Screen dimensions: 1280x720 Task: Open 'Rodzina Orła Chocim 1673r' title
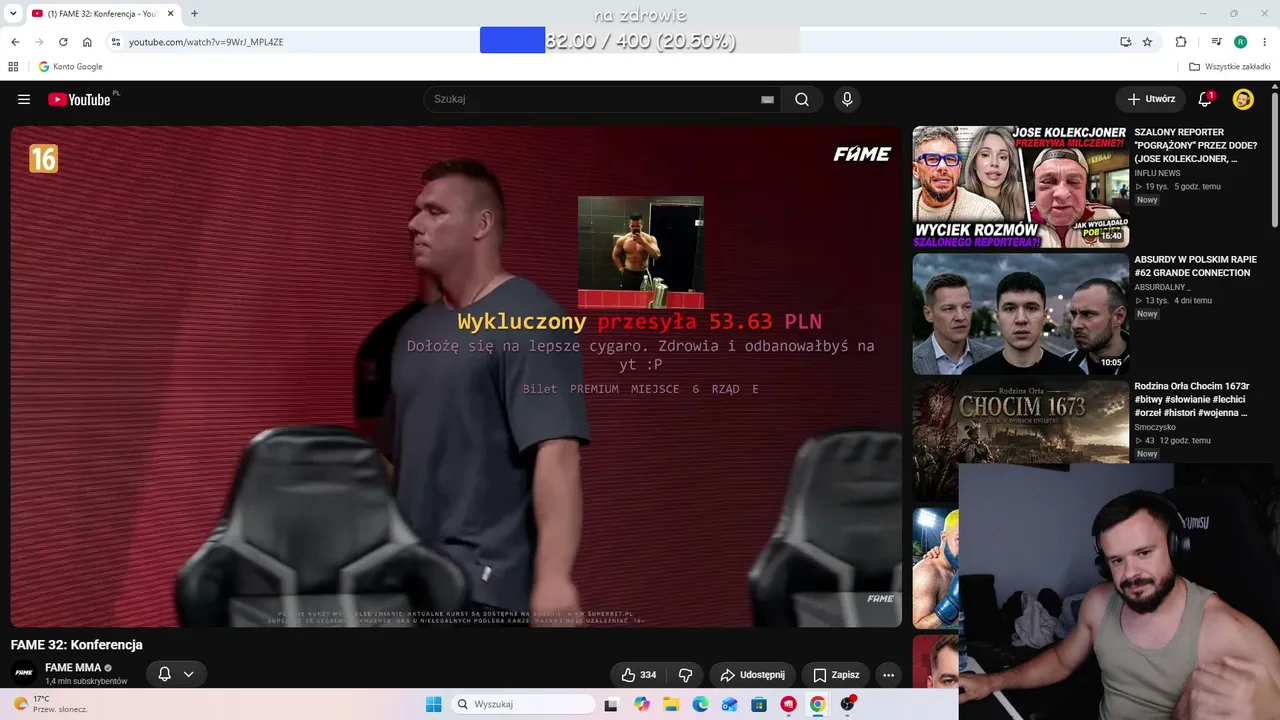[x=1192, y=399]
